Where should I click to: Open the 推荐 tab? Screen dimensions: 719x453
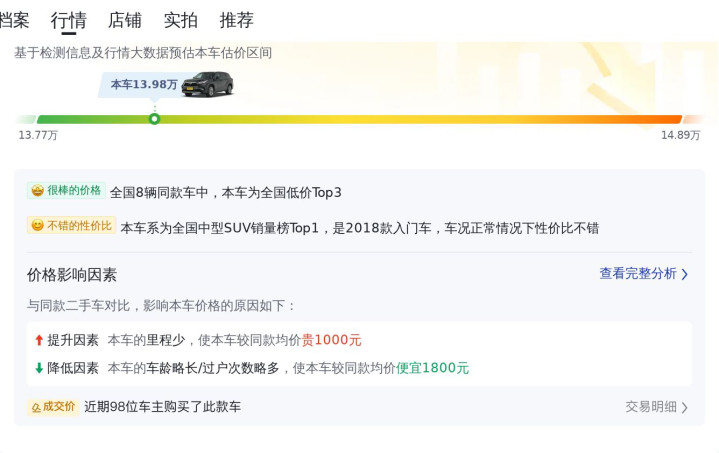point(237,20)
